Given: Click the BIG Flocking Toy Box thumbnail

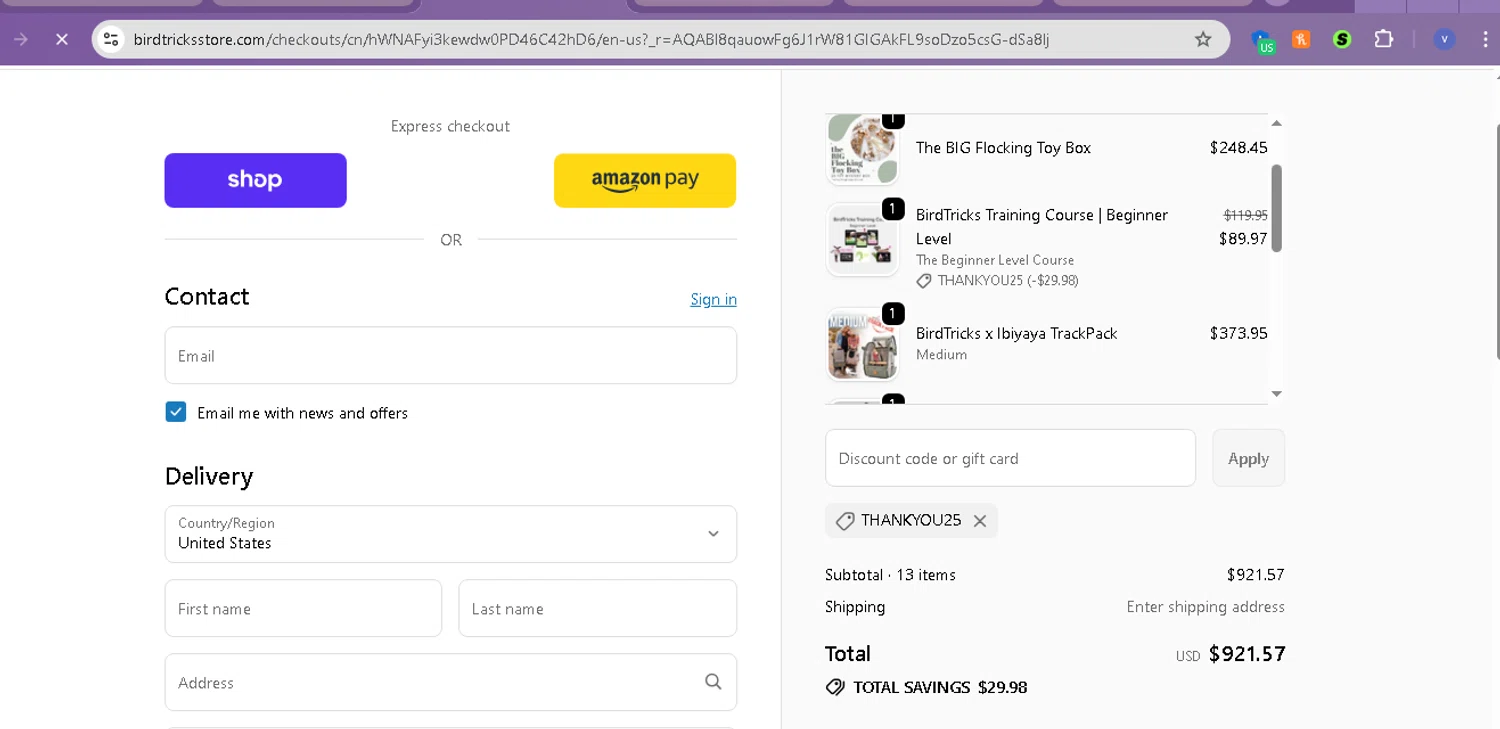Looking at the screenshot, I should [862, 150].
